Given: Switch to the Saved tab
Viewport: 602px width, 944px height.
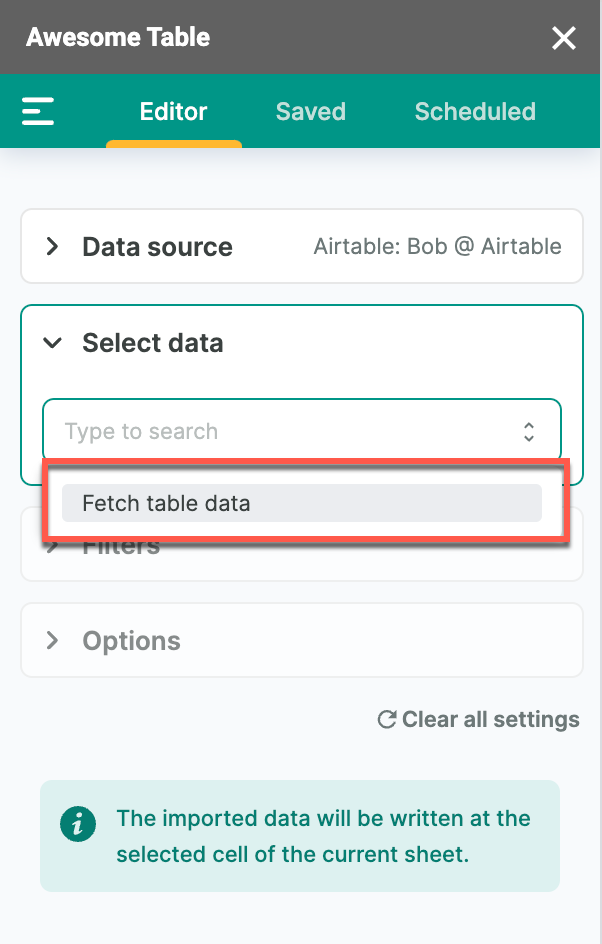Looking at the screenshot, I should [311, 111].
